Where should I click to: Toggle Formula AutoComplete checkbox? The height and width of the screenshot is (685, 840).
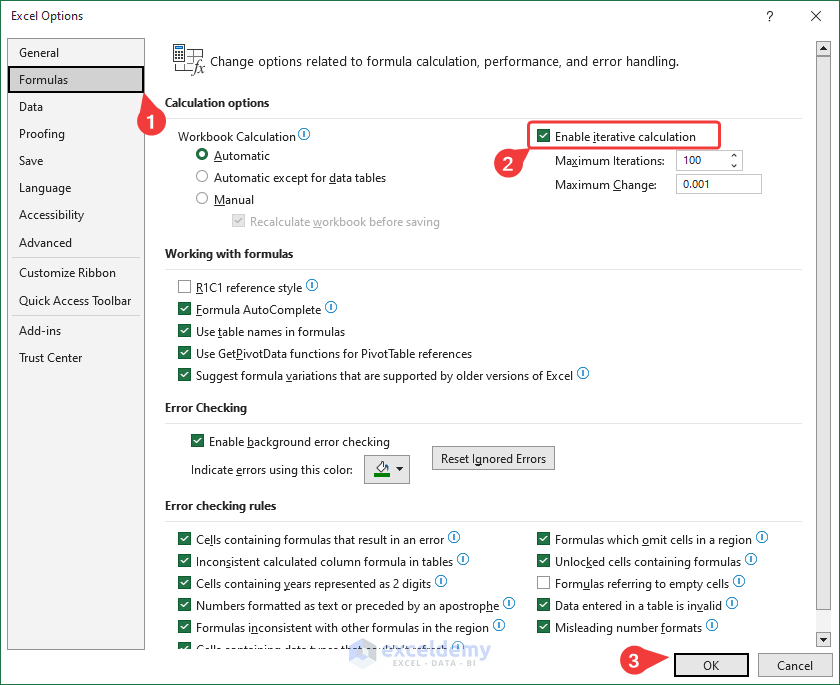click(184, 308)
